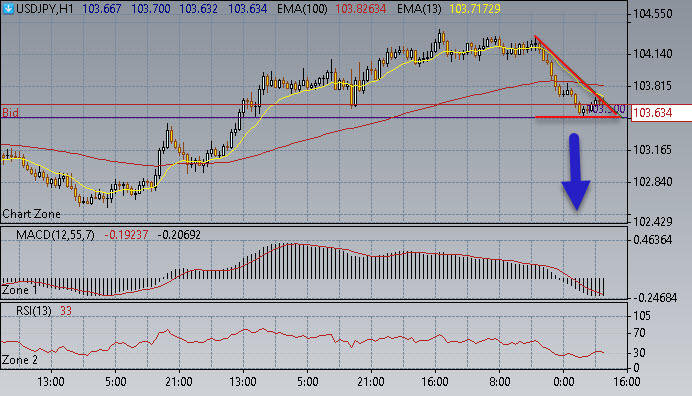
Task: Click the open price 103.667
Action: tap(102, 8)
